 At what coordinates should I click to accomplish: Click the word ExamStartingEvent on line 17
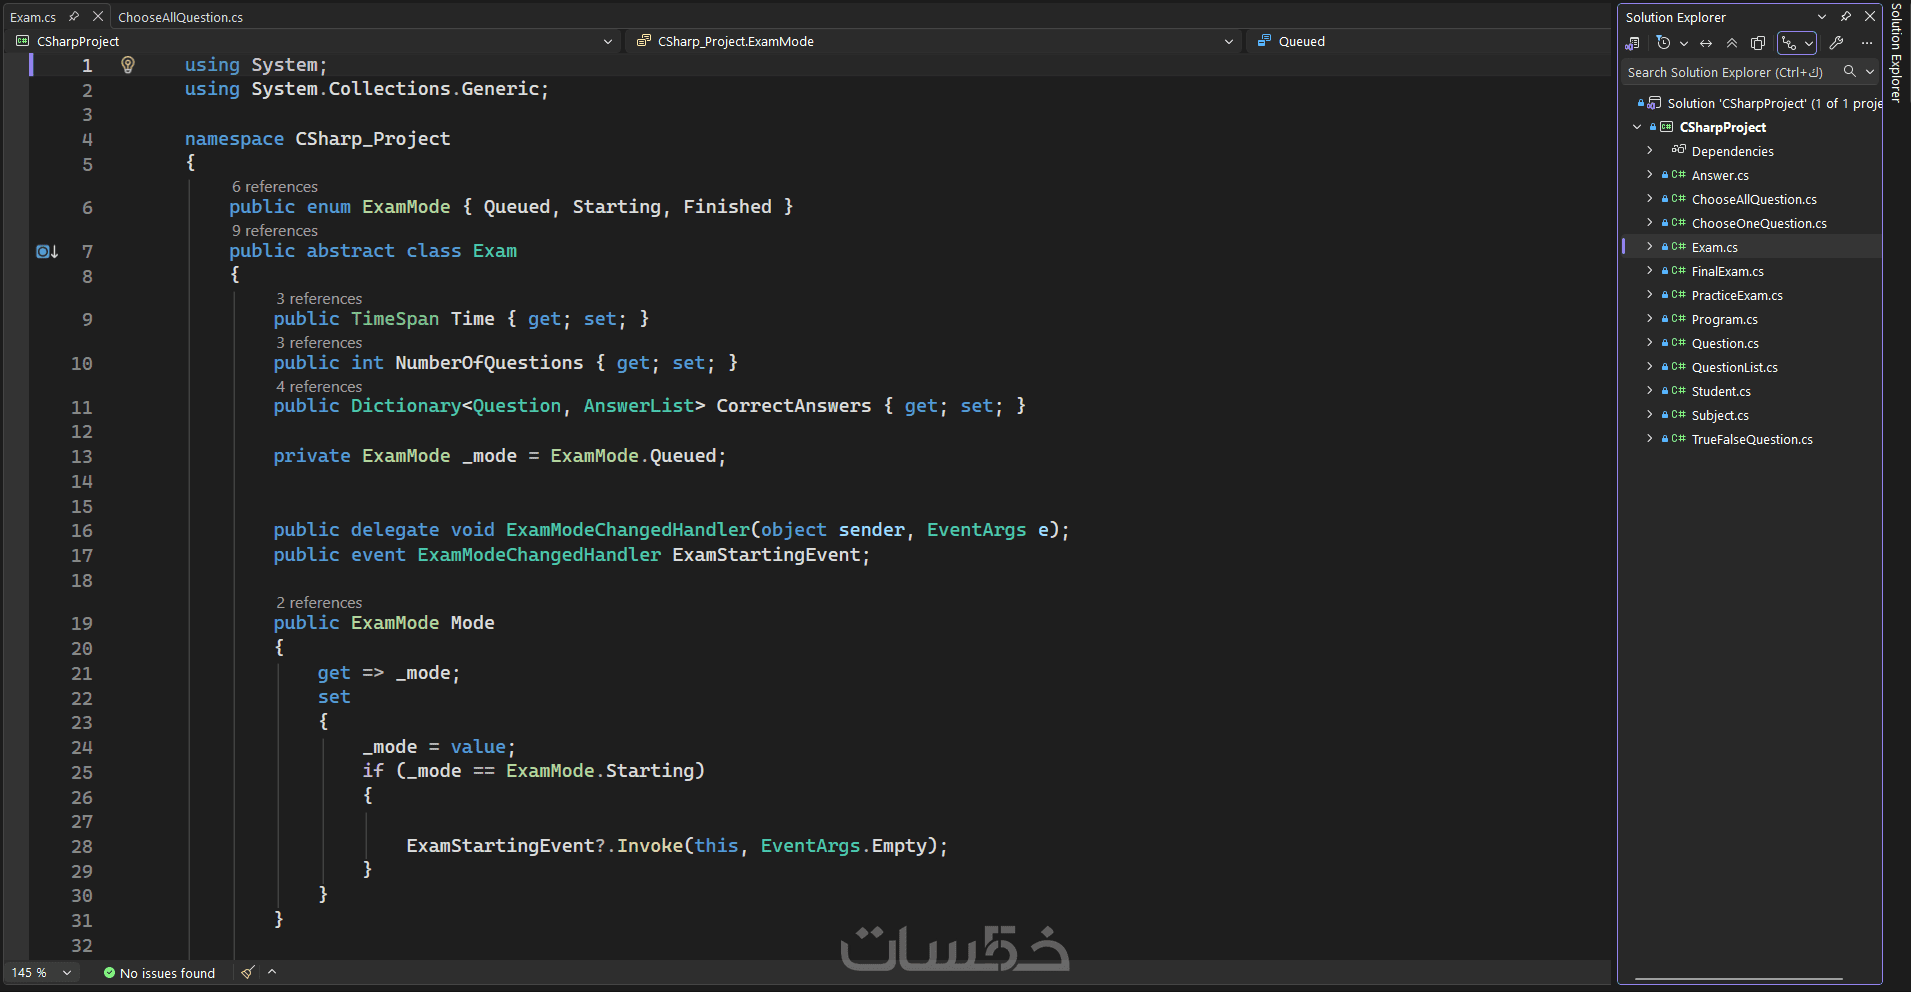(766, 555)
